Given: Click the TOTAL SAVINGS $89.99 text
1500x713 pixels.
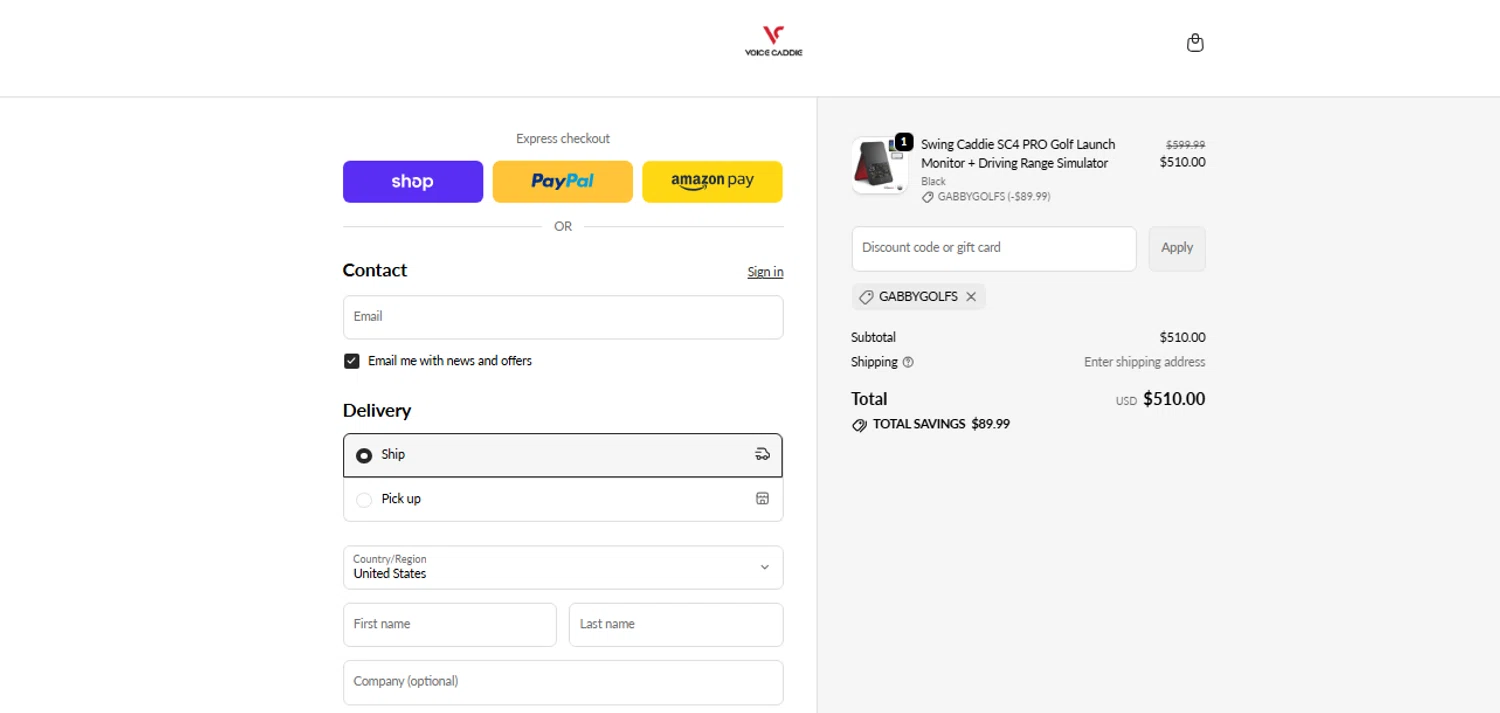Looking at the screenshot, I should coord(941,424).
